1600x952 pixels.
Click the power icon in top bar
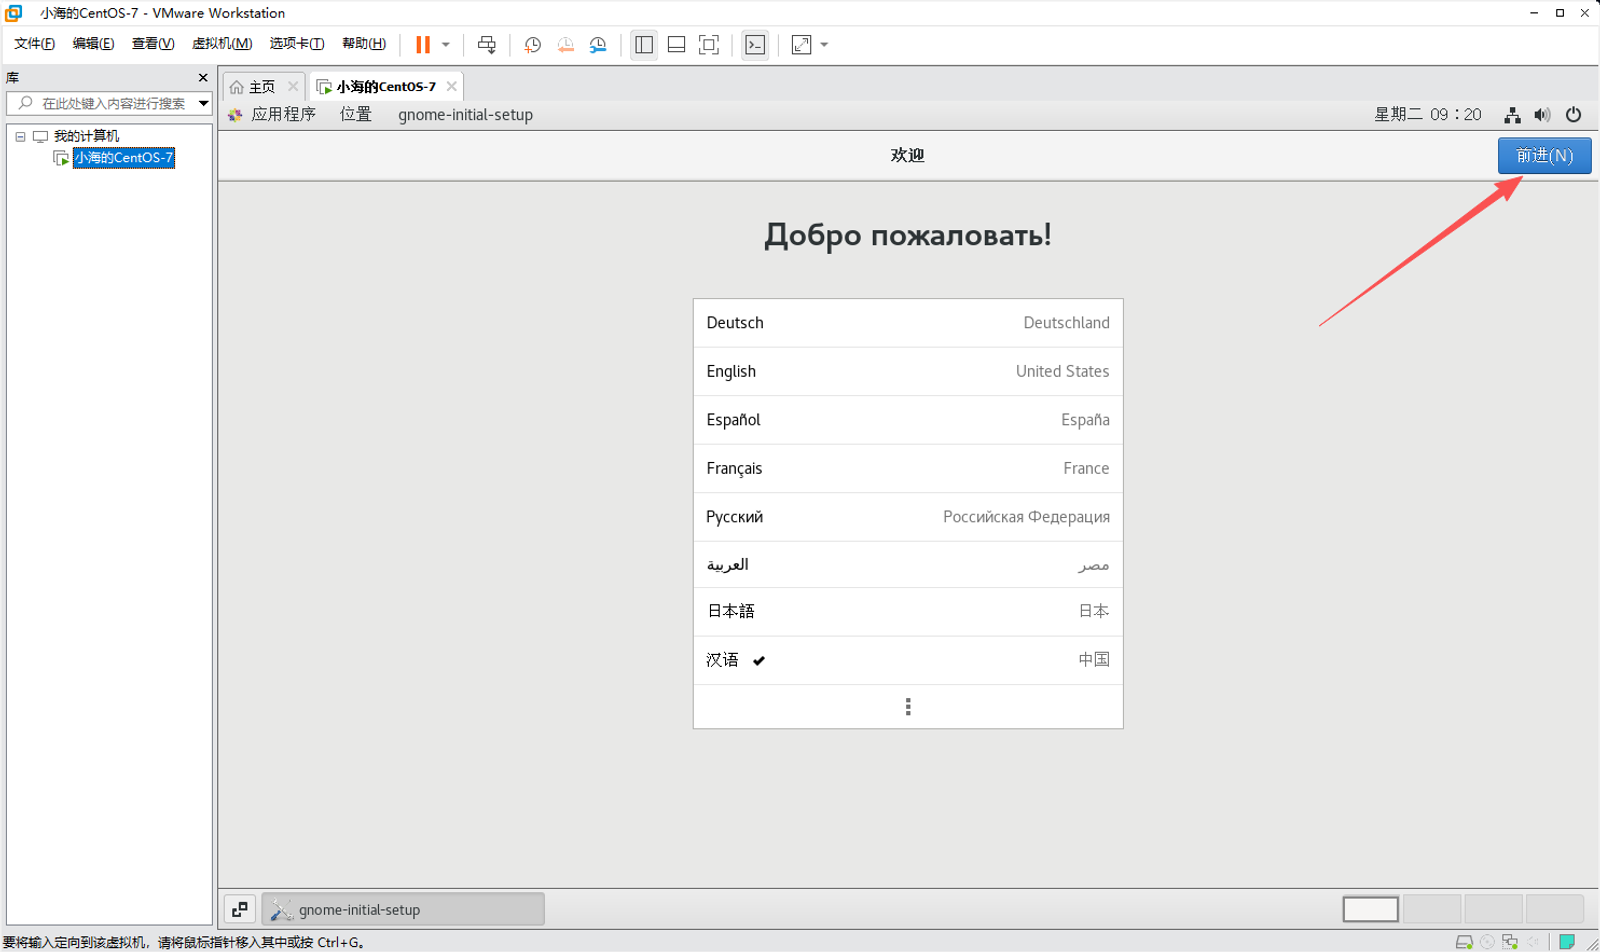[1573, 115]
